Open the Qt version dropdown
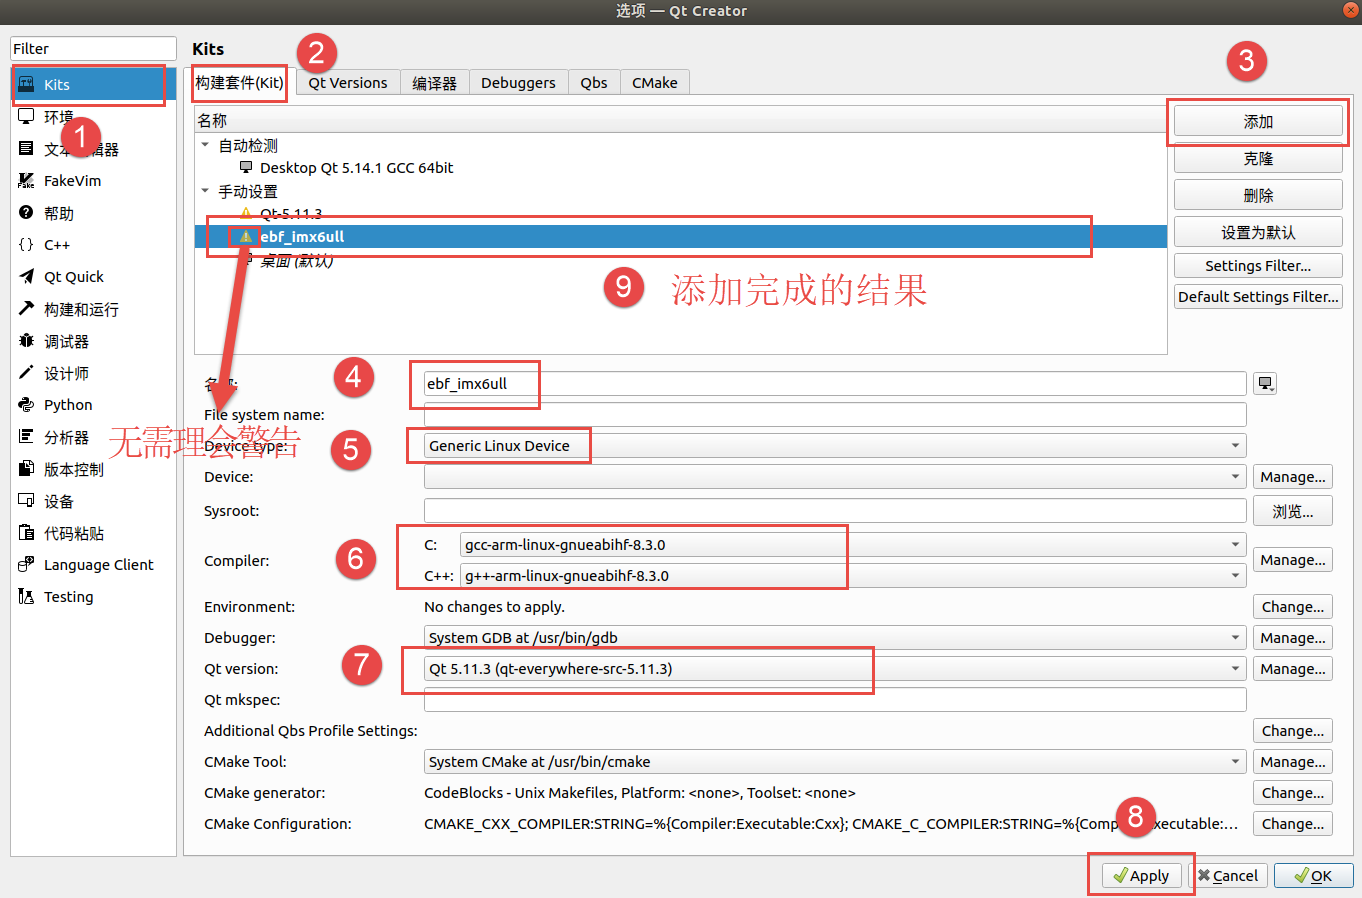 click(x=835, y=669)
